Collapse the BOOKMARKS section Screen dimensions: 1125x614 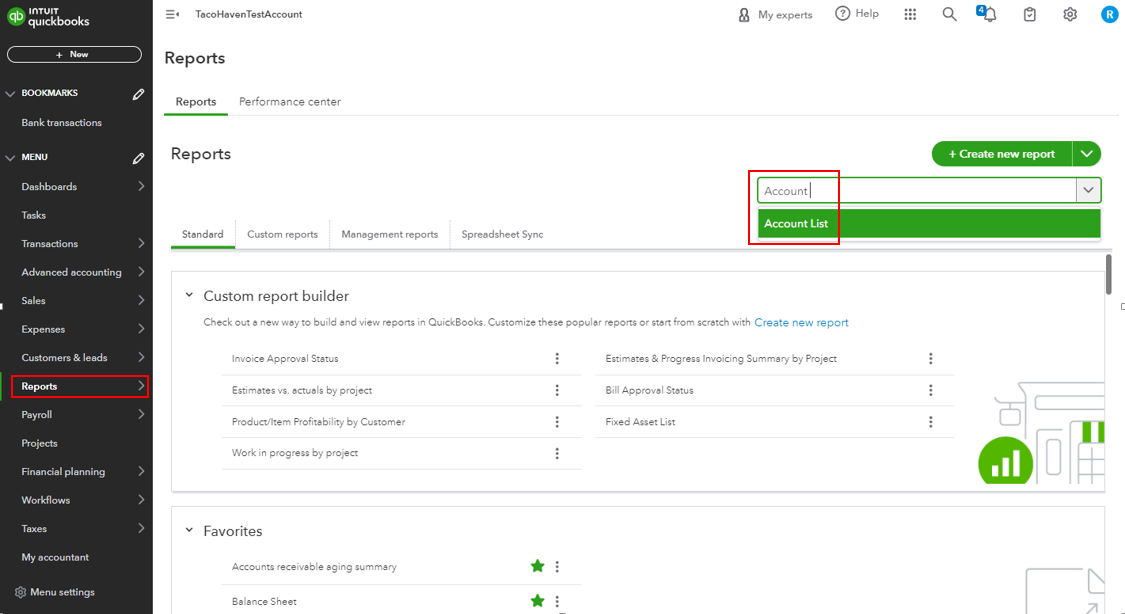[x=10, y=93]
